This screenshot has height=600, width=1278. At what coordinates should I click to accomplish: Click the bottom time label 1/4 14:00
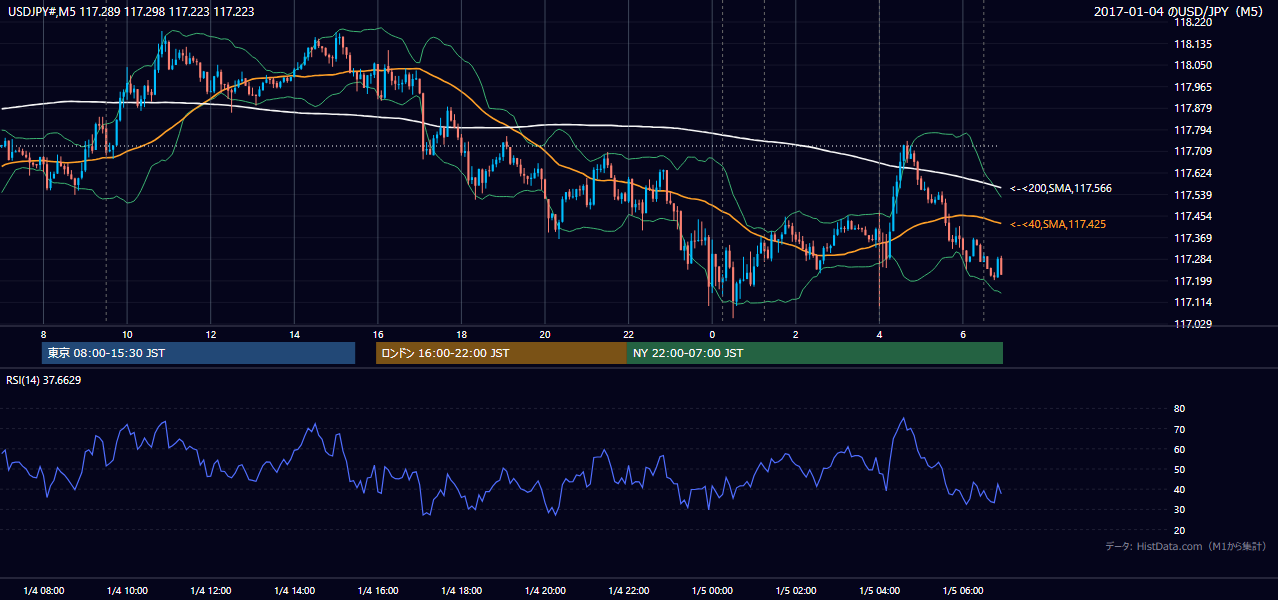click(294, 591)
